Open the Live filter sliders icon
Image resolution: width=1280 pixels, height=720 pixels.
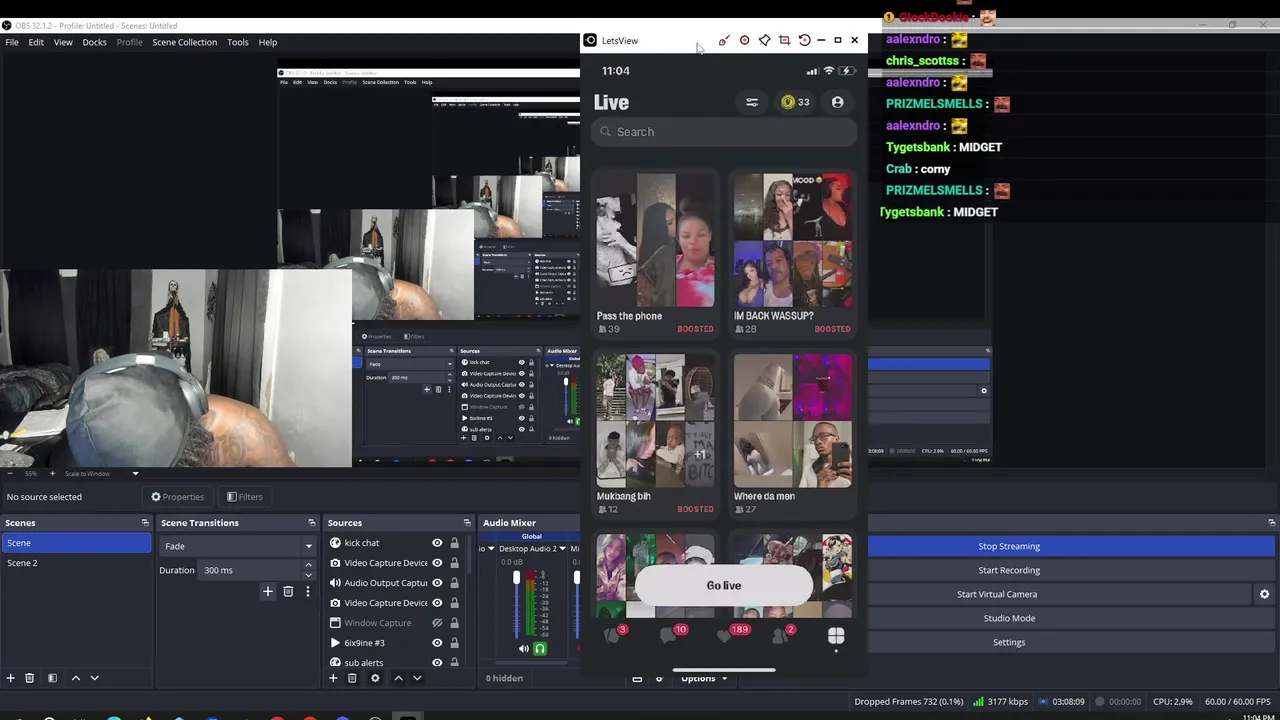pyautogui.click(x=752, y=102)
